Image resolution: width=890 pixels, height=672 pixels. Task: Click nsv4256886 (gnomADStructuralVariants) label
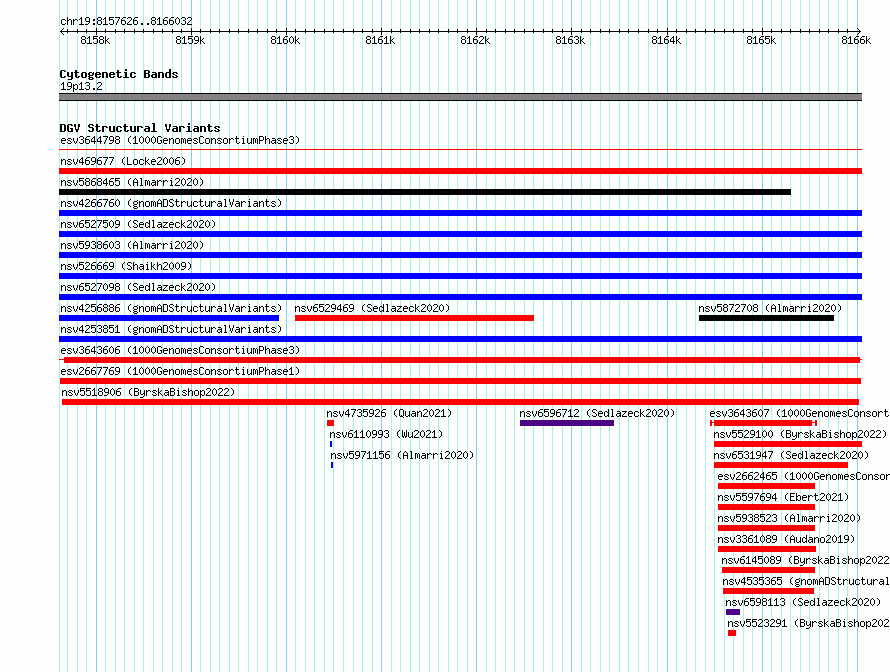171,308
